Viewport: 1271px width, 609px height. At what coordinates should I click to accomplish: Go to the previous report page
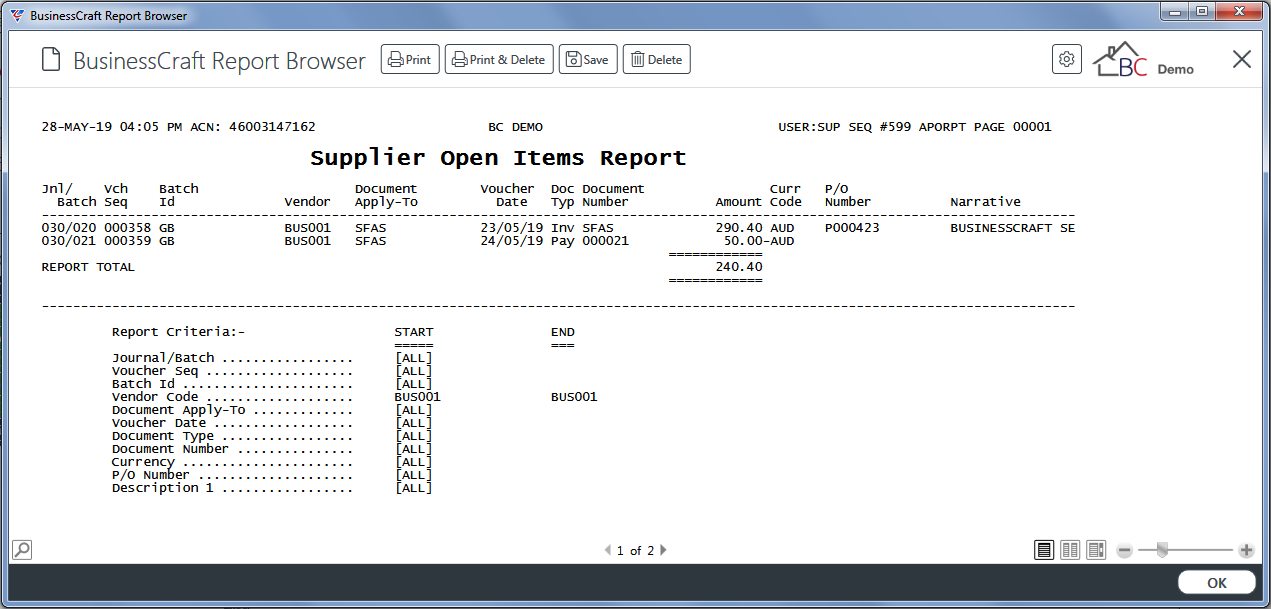607,550
